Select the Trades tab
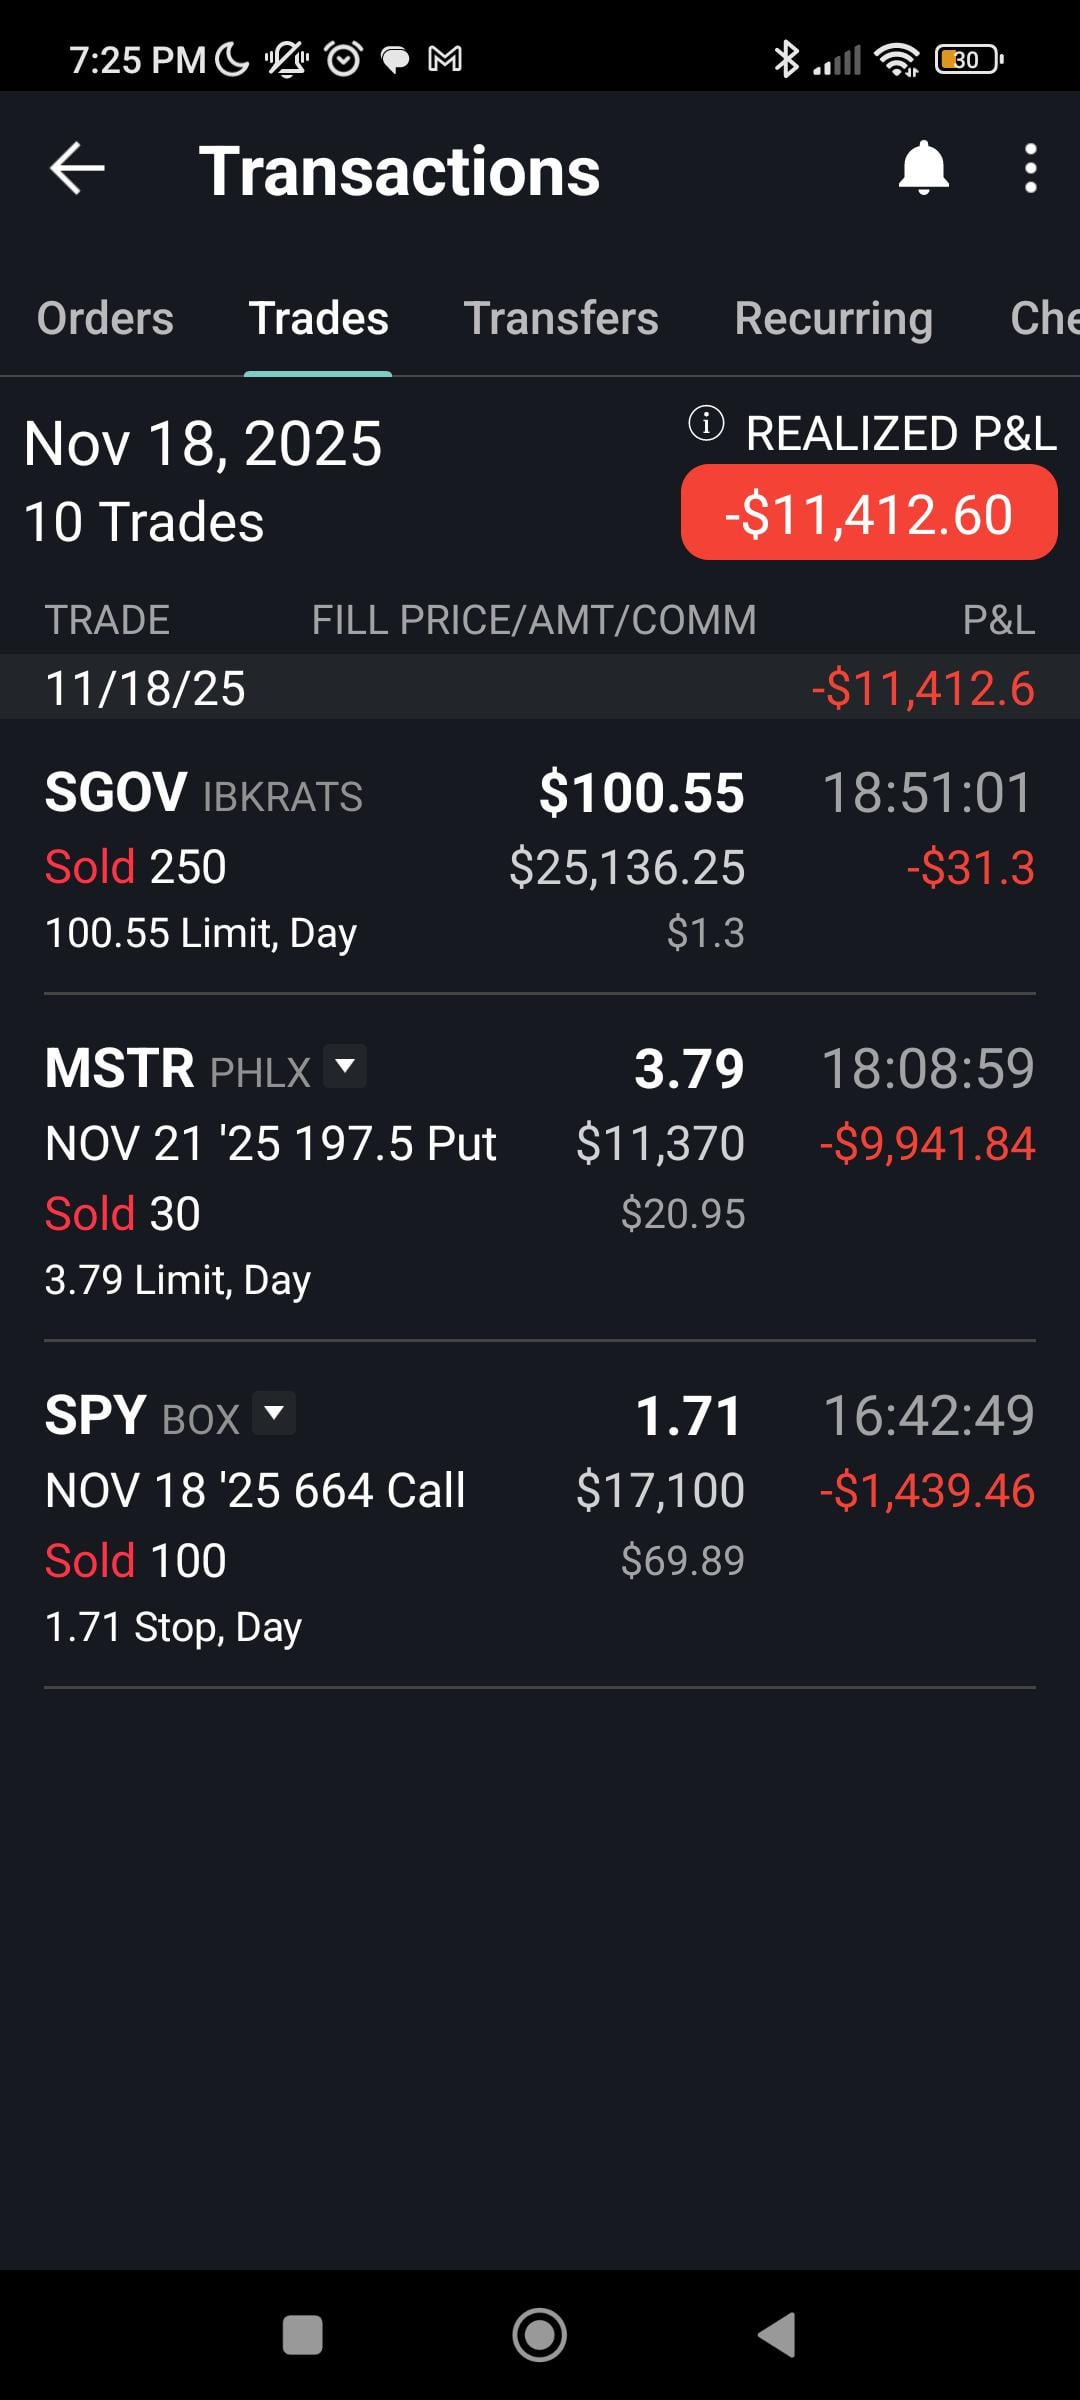The height and width of the screenshot is (2400, 1080). coord(318,319)
